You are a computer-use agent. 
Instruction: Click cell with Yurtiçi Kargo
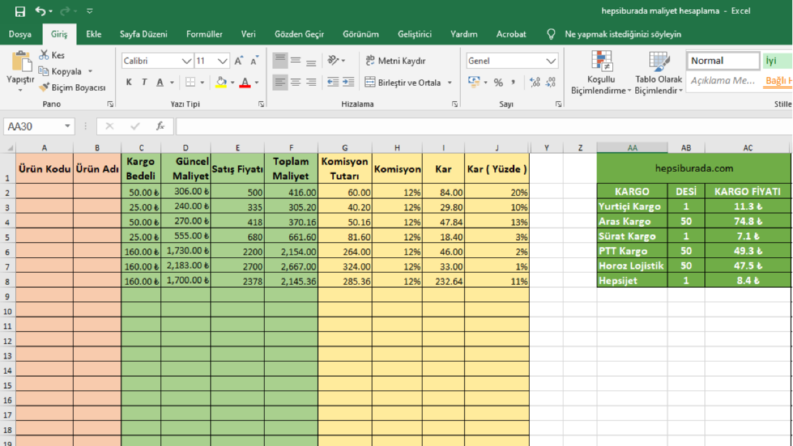tap(632, 206)
